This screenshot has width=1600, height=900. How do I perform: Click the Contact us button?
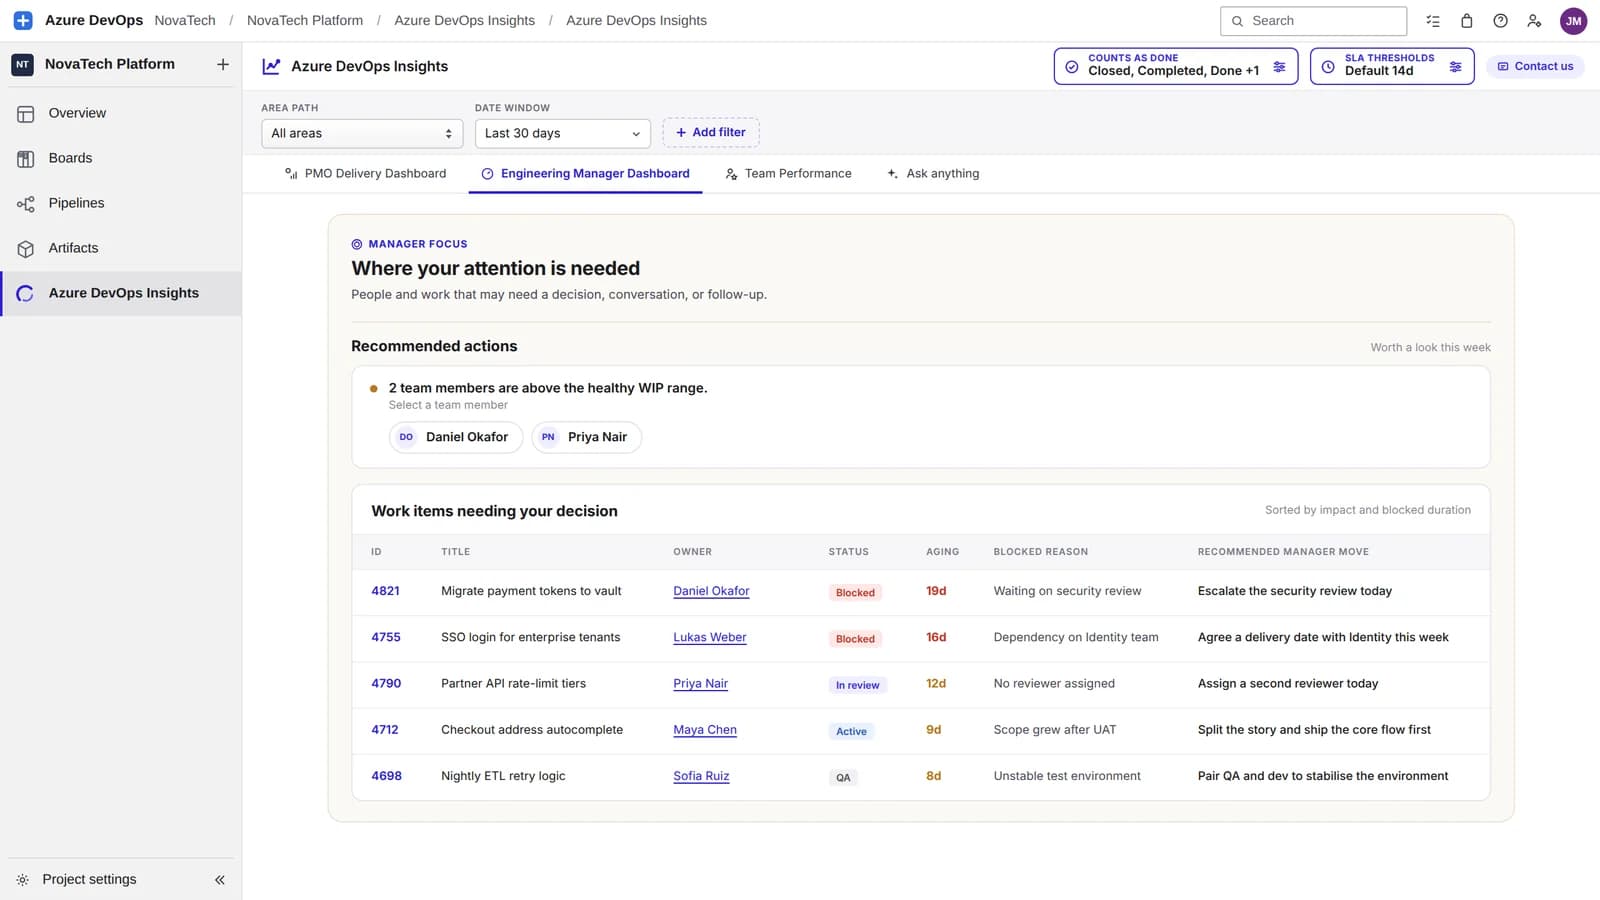1535,66
